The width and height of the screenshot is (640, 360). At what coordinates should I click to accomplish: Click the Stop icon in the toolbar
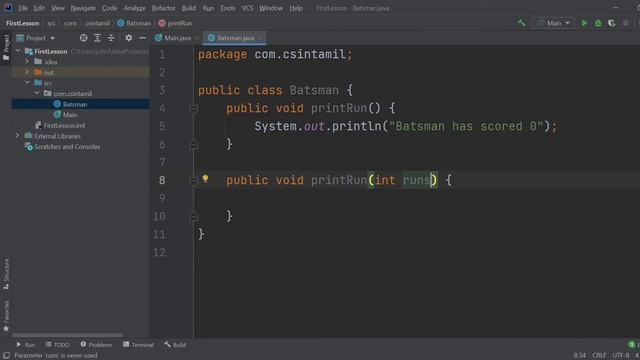point(625,23)
